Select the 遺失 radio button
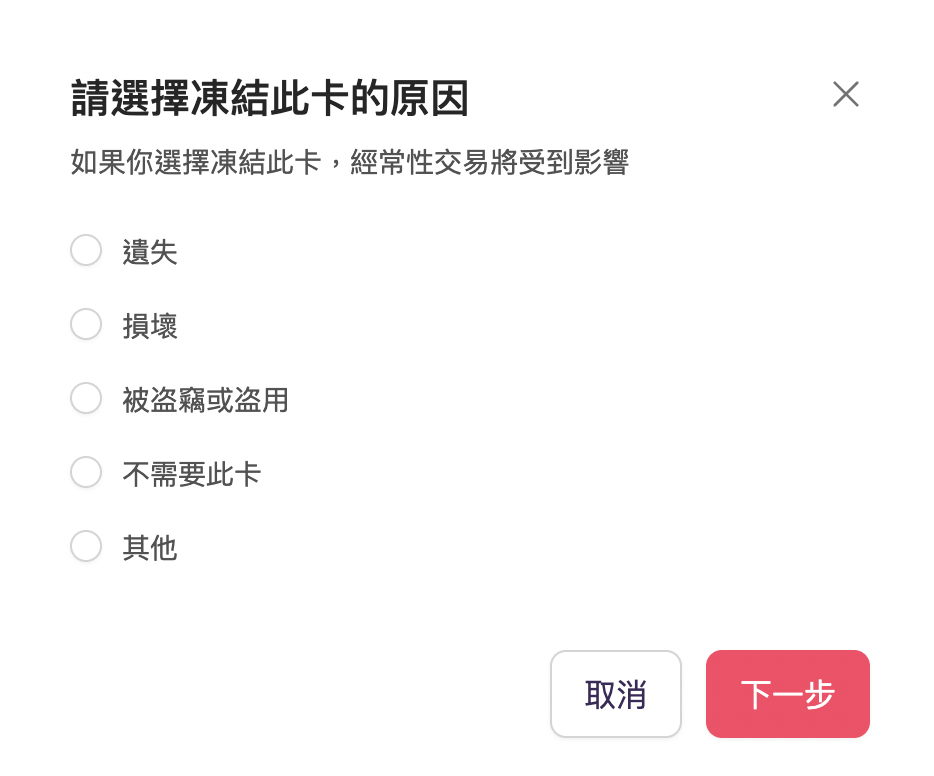Viewport: 934px width, 776px height. (86, 250)
